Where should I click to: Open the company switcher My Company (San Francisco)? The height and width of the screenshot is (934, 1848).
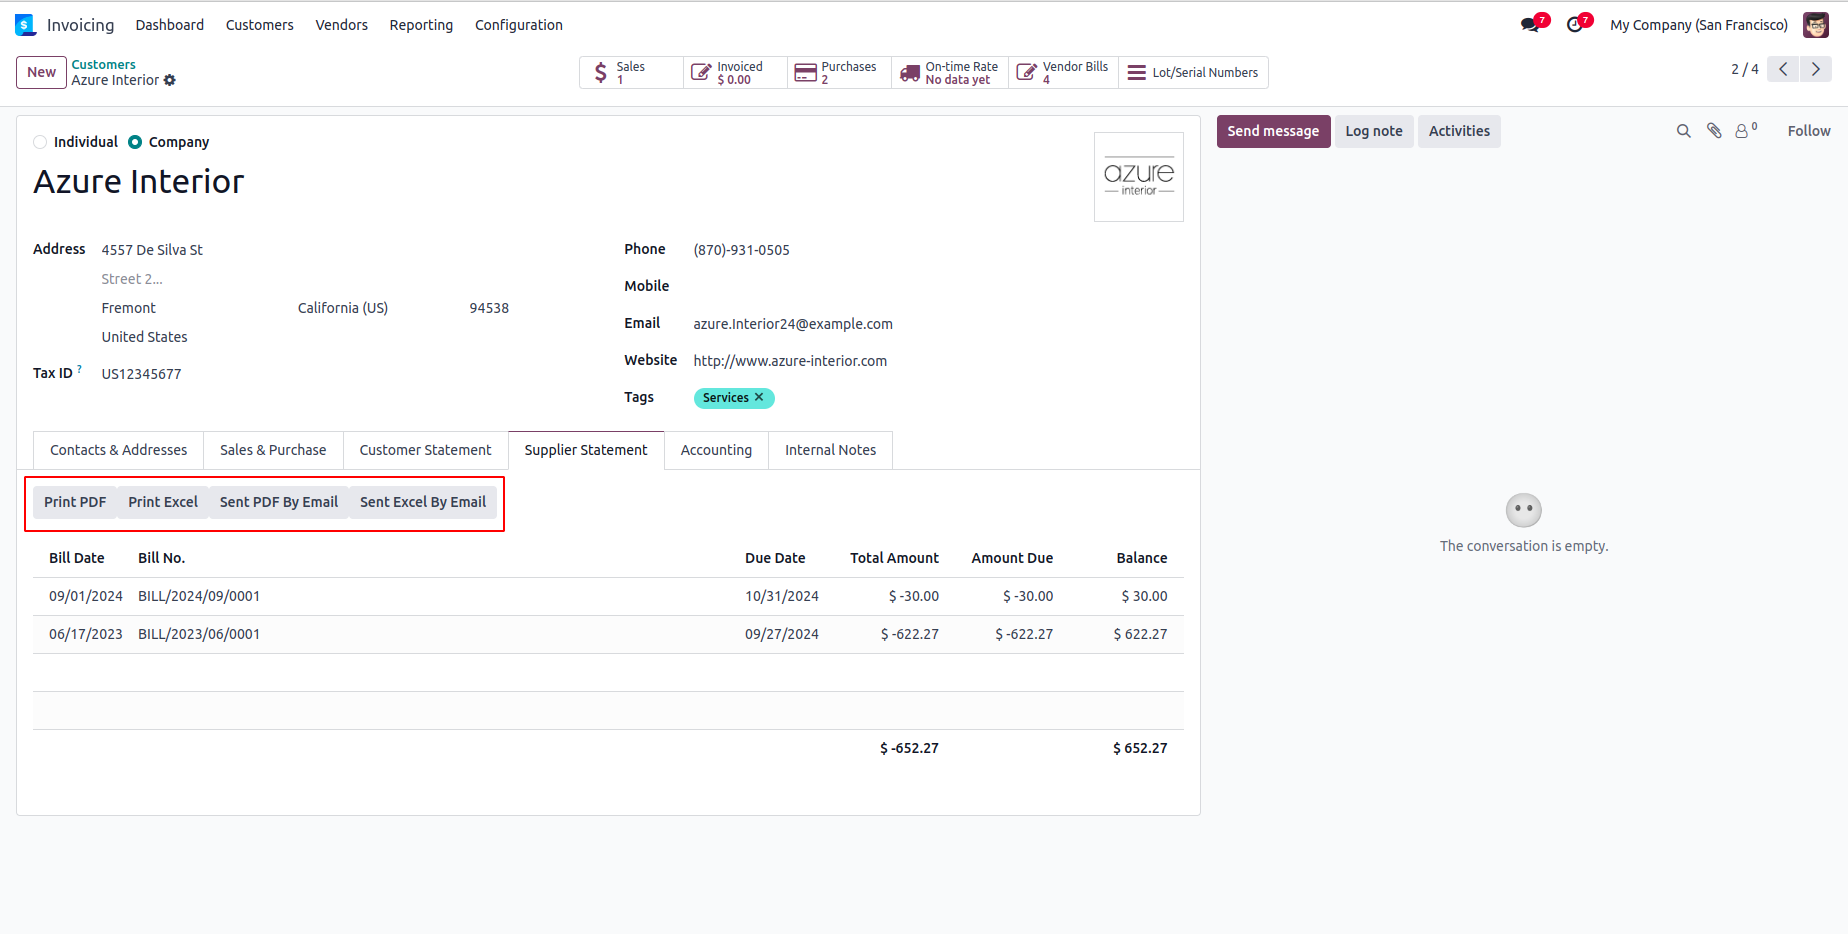pyautogui.click(x=1699, y=25)
